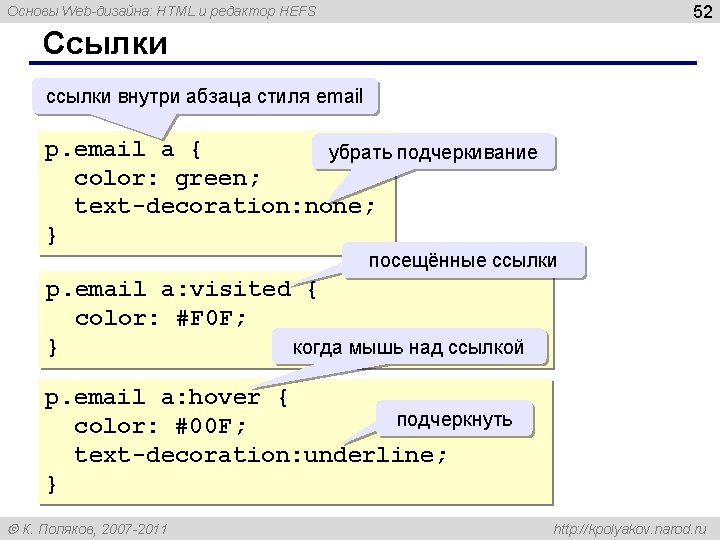Click the slide number 52
Viewport: 720px width, 540px height.
point(702,11)
